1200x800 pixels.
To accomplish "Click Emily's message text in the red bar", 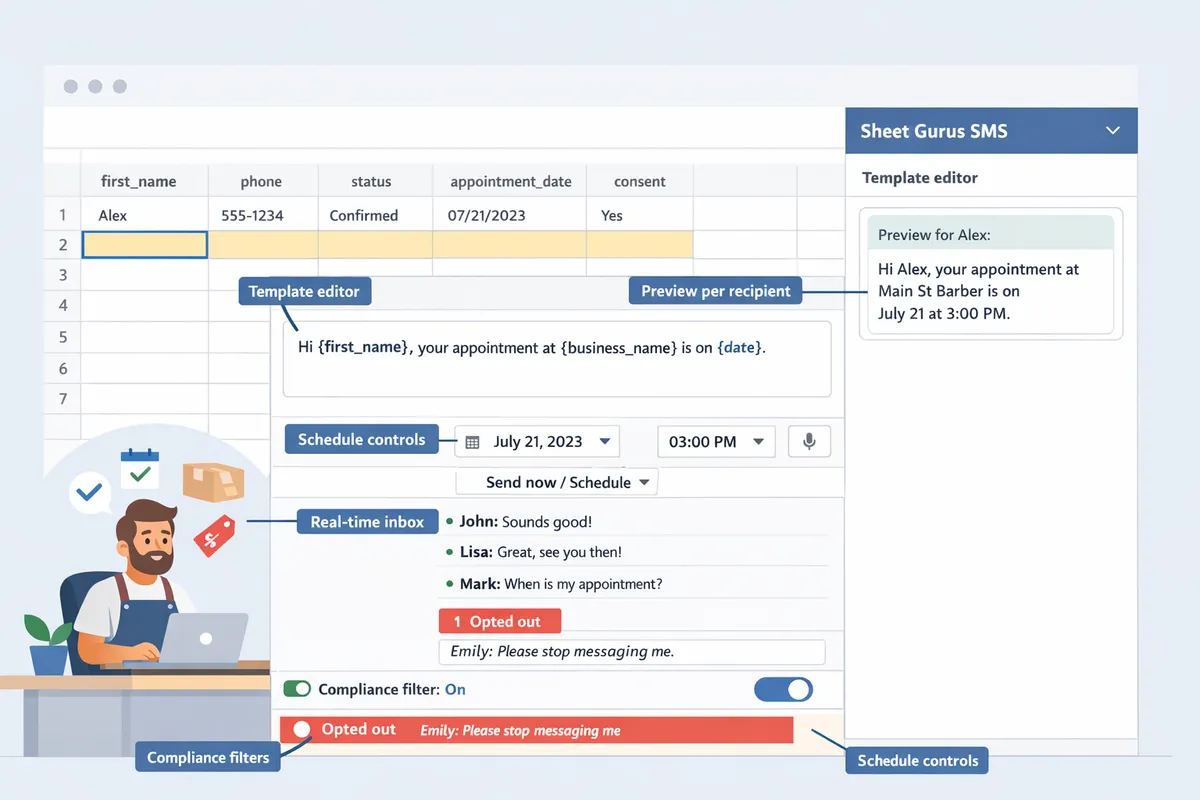I will (521, 731).
